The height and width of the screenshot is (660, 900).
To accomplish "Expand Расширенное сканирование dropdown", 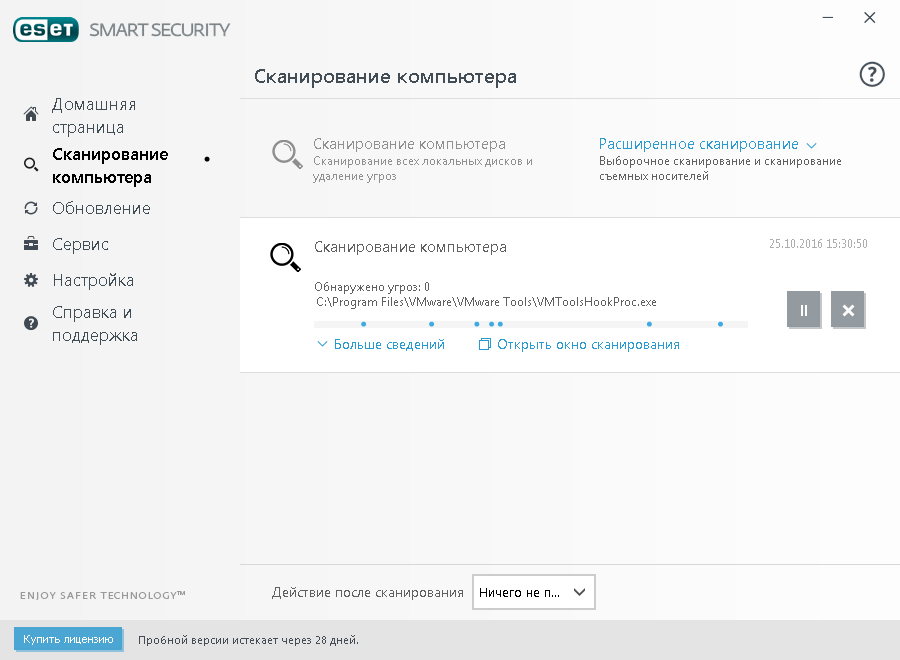I will pyautogui.click(x=707, y=144).
